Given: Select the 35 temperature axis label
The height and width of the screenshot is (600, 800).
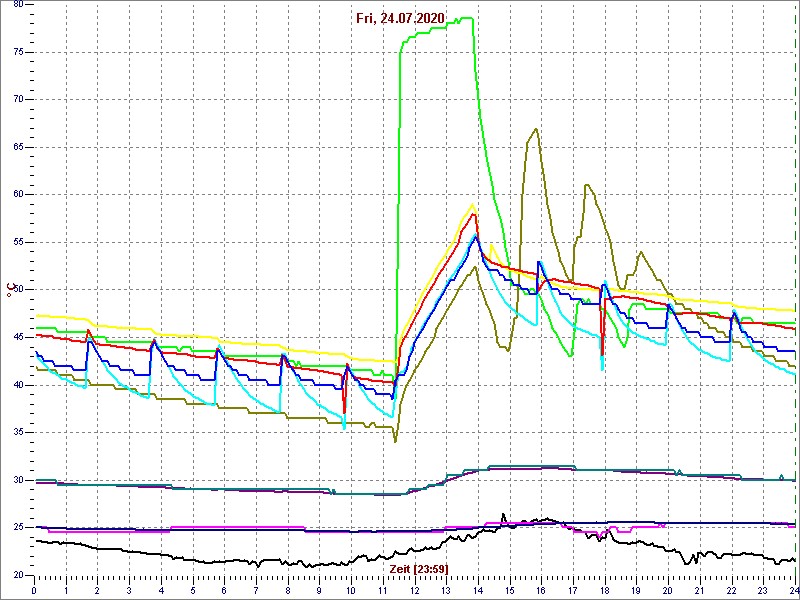Looking at the screenshot, I should (x=19, y=432).
